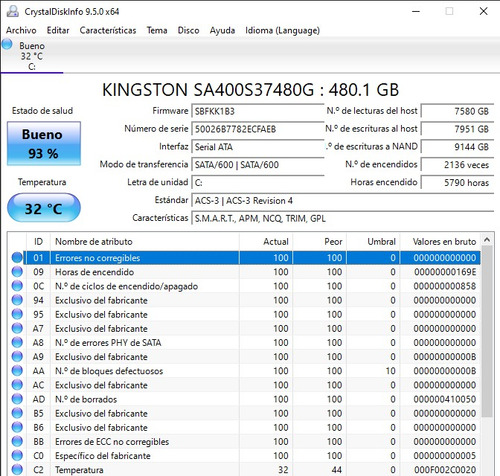Open the Ayuda menu
The image size is (500, 476).
point(222,30)
